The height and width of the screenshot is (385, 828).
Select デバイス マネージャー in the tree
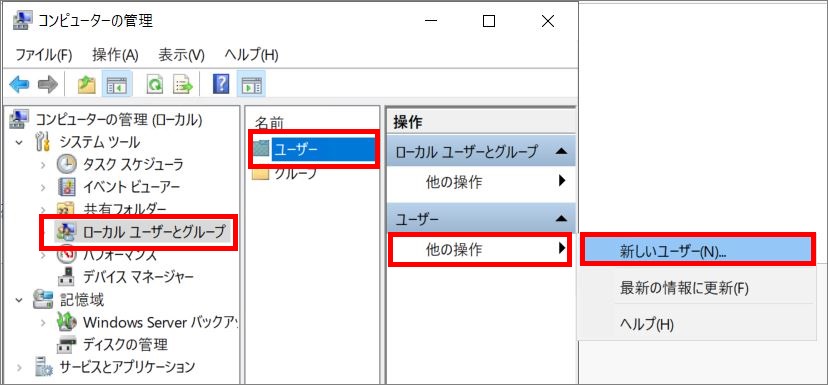[138, 276]
